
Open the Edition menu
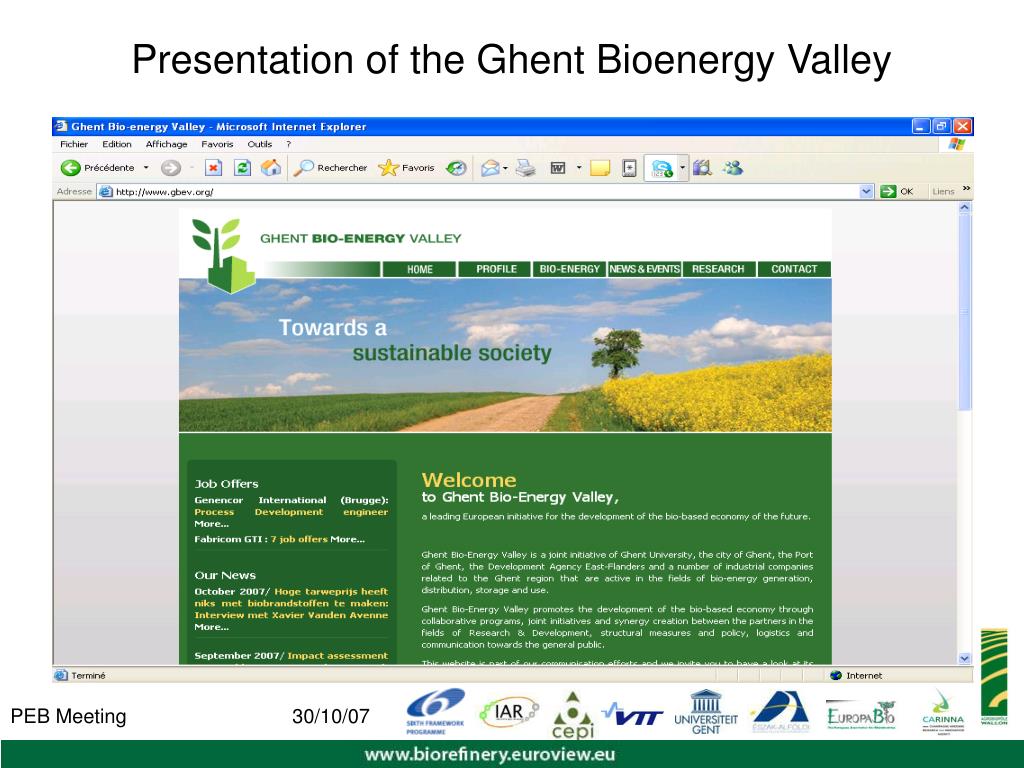coord(117,144)
